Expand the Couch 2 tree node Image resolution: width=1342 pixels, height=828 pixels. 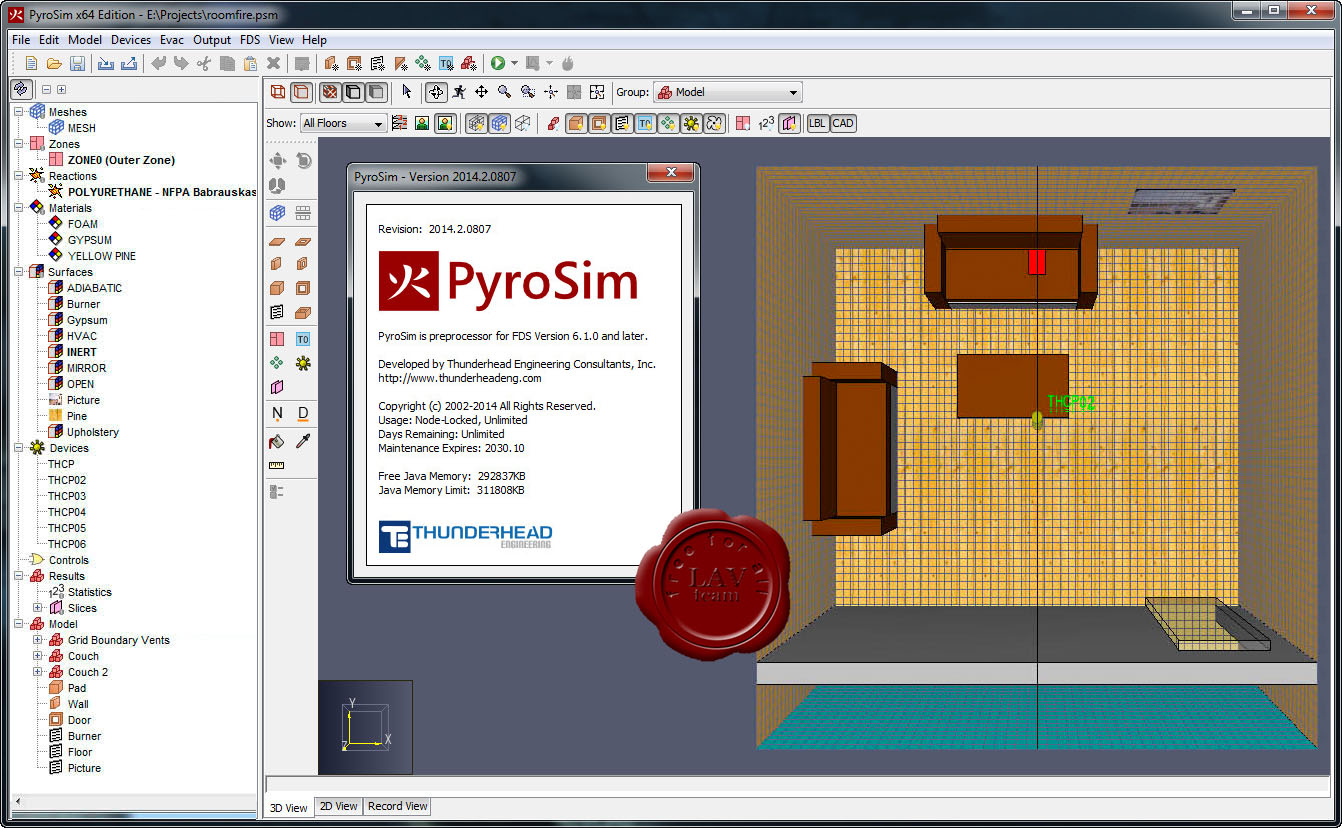pos(38,672)
